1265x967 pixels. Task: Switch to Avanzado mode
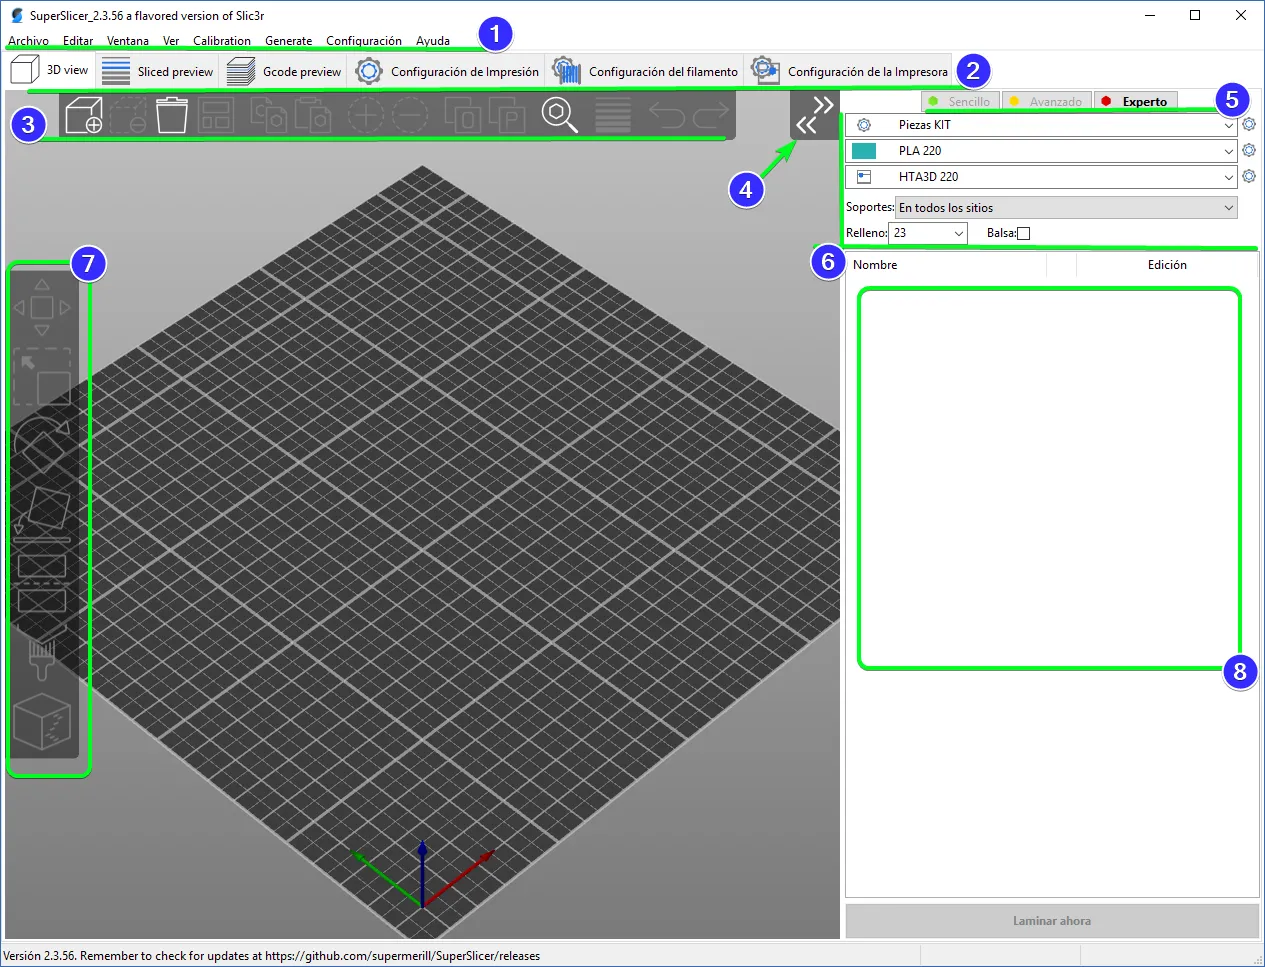click(x=1046, y=101)
